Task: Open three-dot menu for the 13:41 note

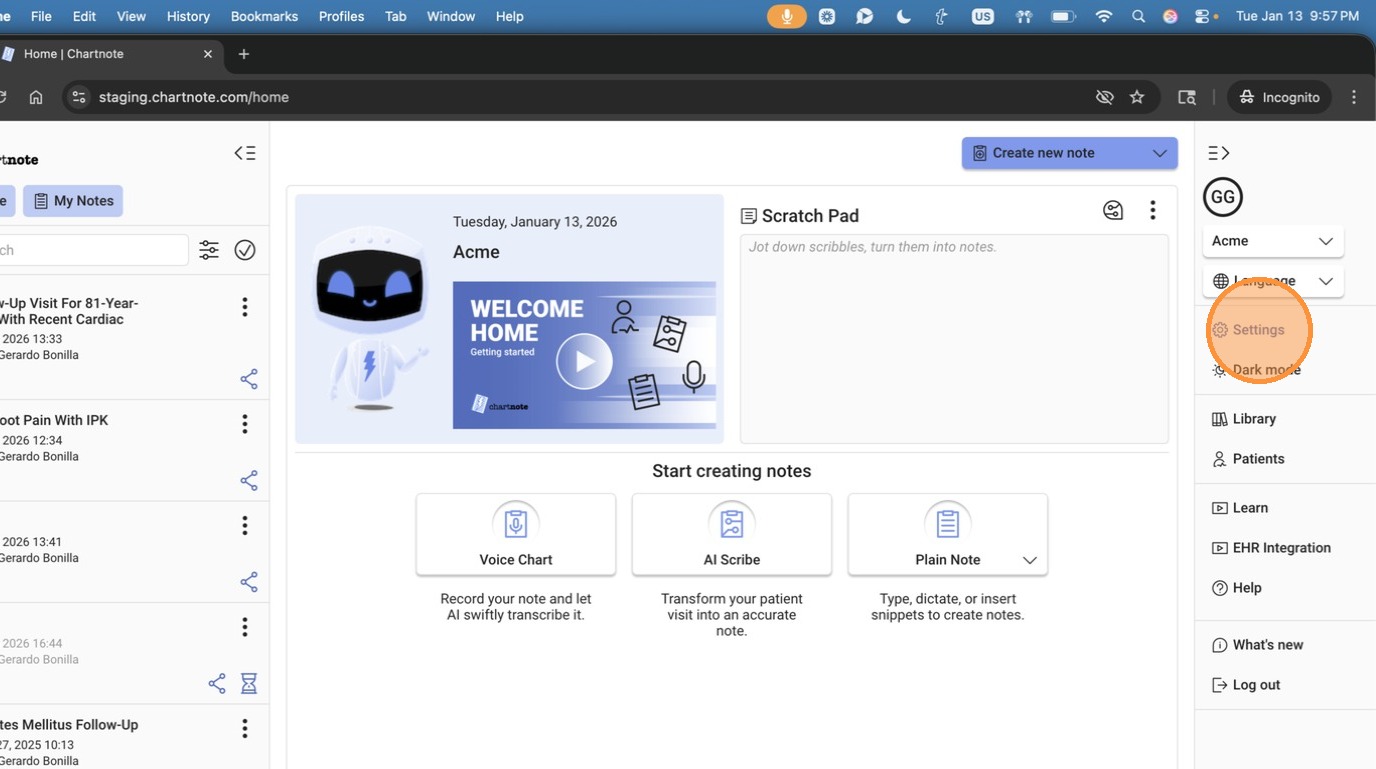Action: click(x=245, y=526)
